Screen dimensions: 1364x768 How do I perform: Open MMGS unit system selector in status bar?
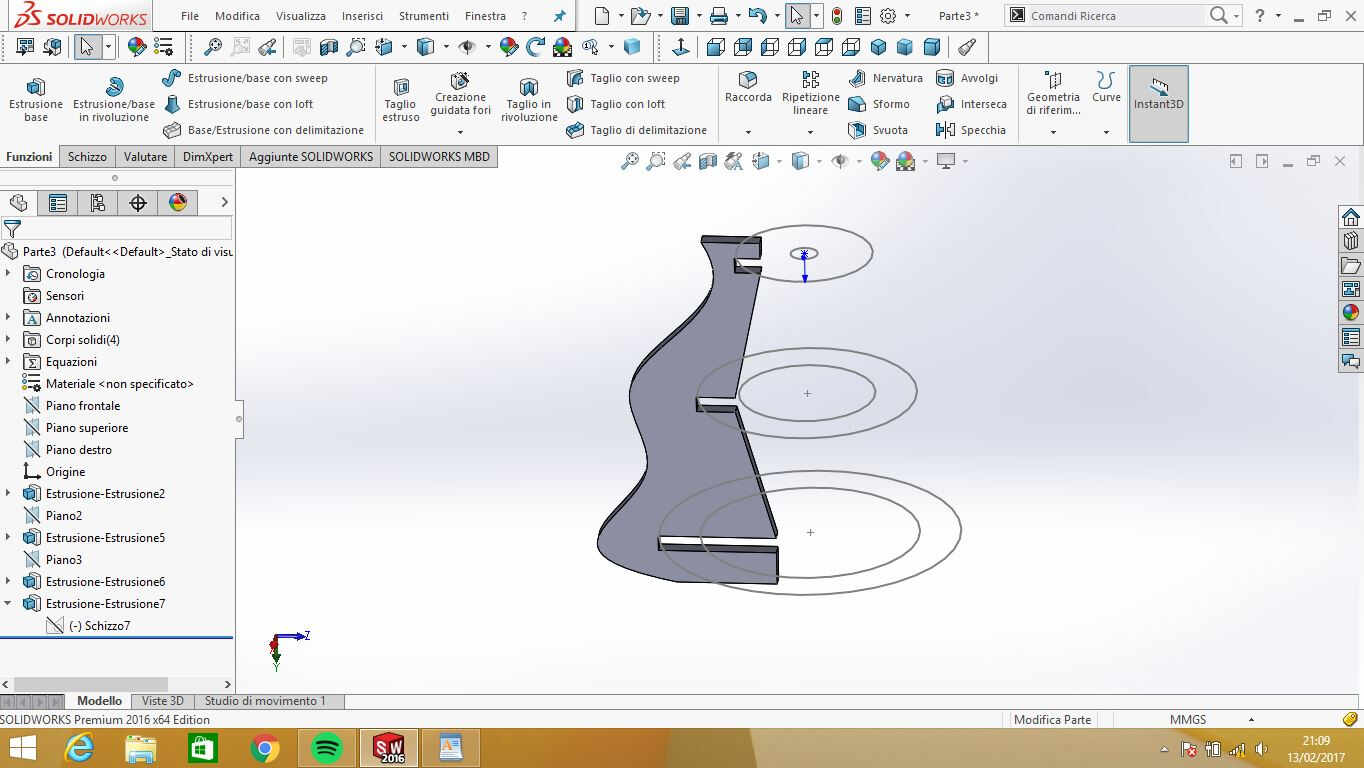coord(1212,719)
